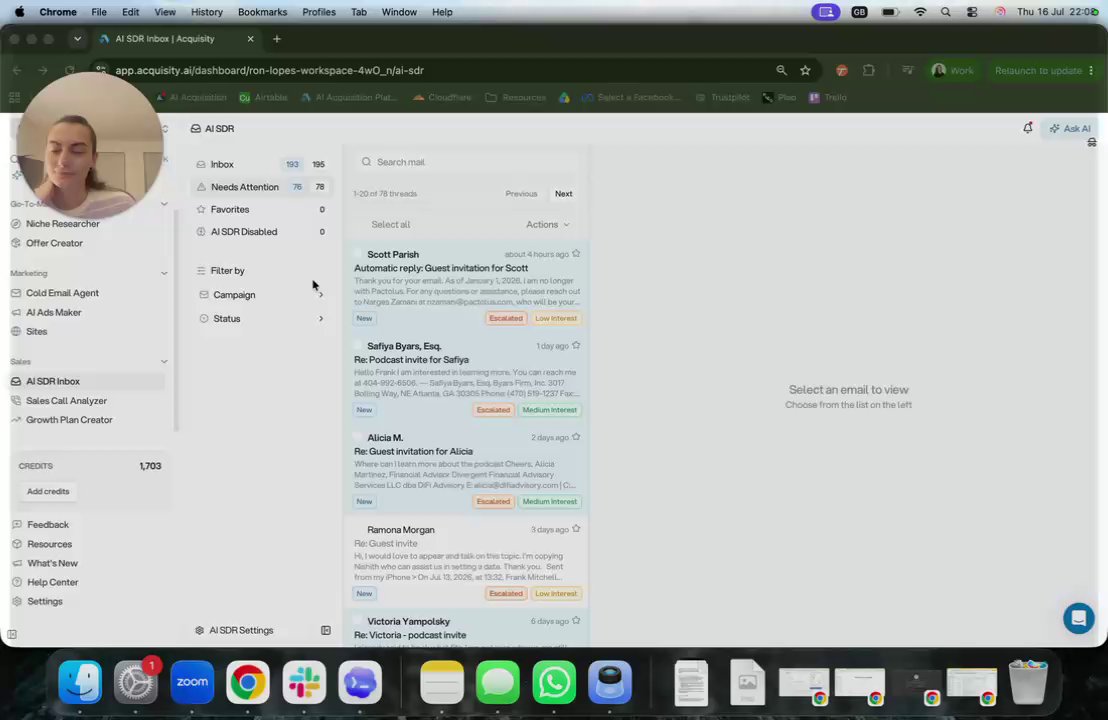Open the Bookmarks menu
Screen dimensions: 1108x720
(x=262, y=12)
